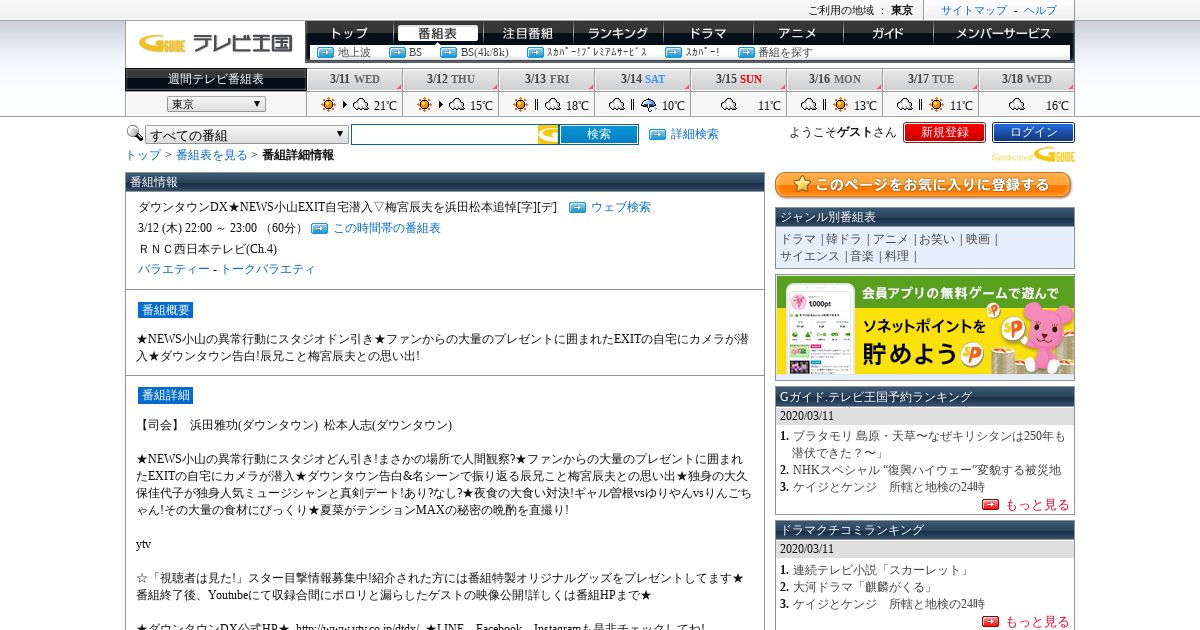Image resolution: width=1200 pixels, height=630 pixels.
Task: Open the 東京 region dropdown
Action: click(x=216, y=104)
